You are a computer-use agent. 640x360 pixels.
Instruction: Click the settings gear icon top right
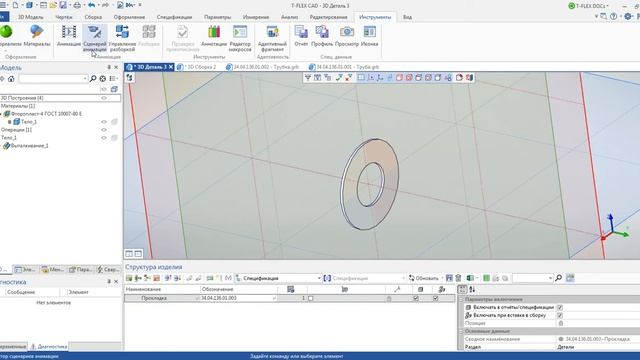[628, 17]
